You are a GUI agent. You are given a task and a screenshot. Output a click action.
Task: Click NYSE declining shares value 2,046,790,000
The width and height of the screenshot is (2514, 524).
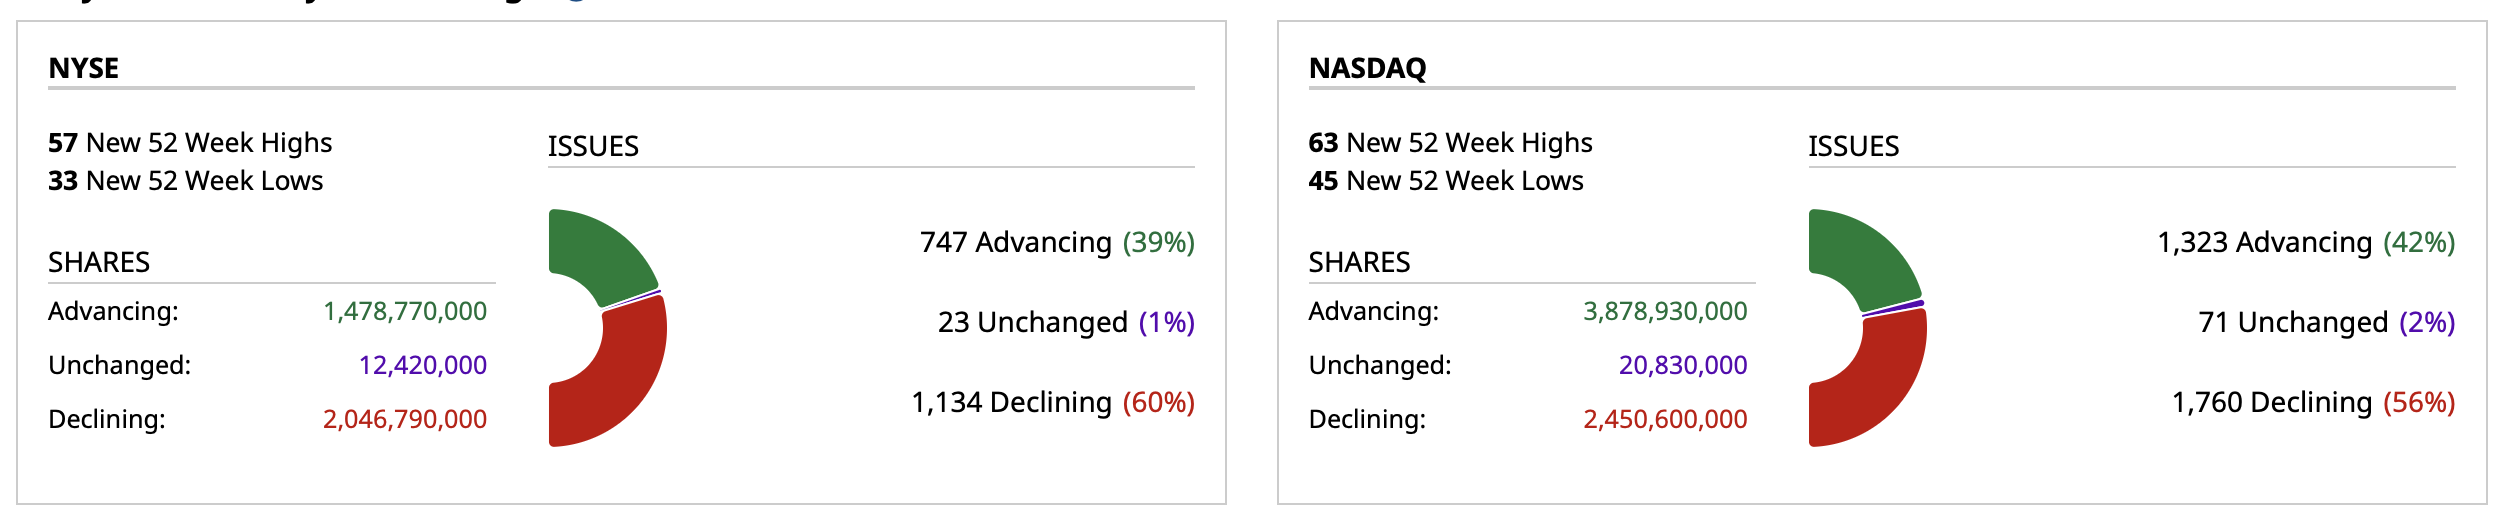point(405,419)
